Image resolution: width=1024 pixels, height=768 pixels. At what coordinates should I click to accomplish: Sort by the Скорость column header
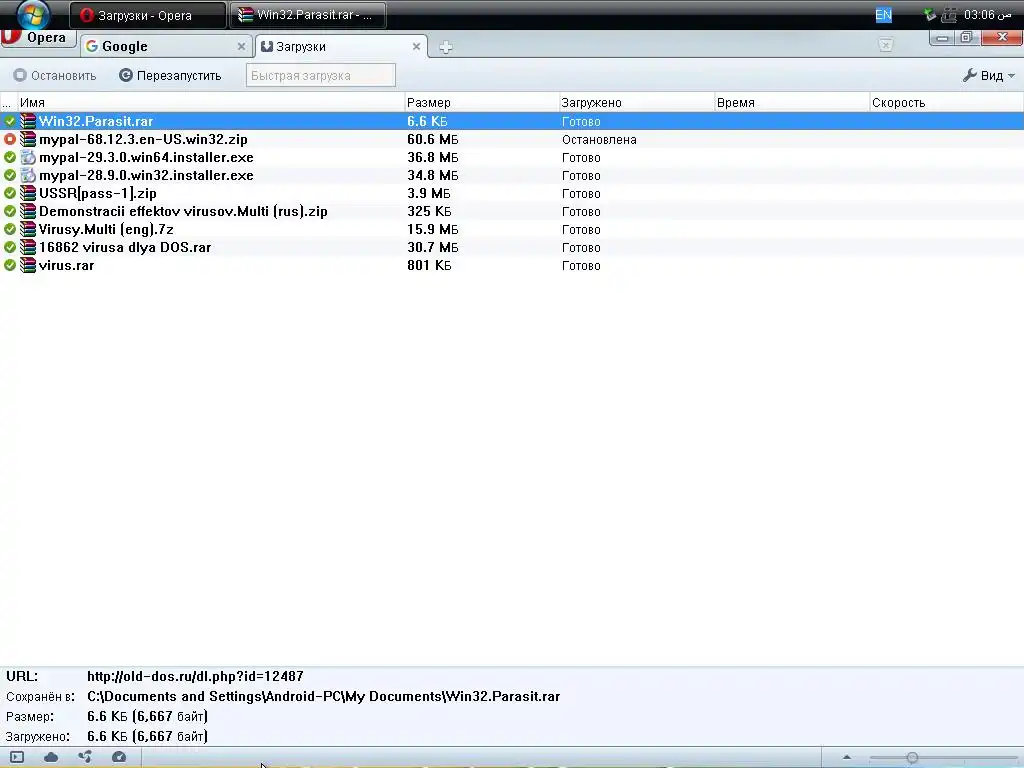coord(946,103)
